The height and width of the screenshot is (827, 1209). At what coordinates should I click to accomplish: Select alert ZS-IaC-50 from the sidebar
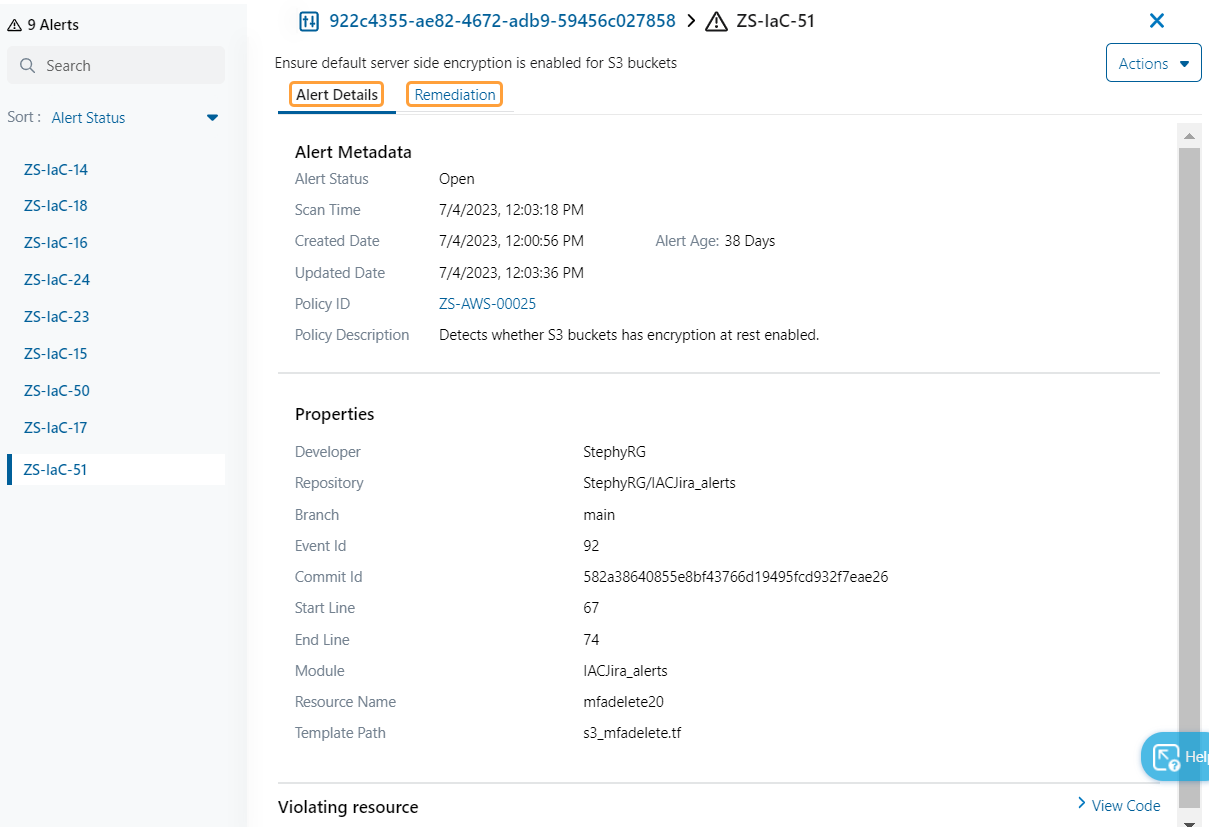pyautogui.click(x=56, y=390)
